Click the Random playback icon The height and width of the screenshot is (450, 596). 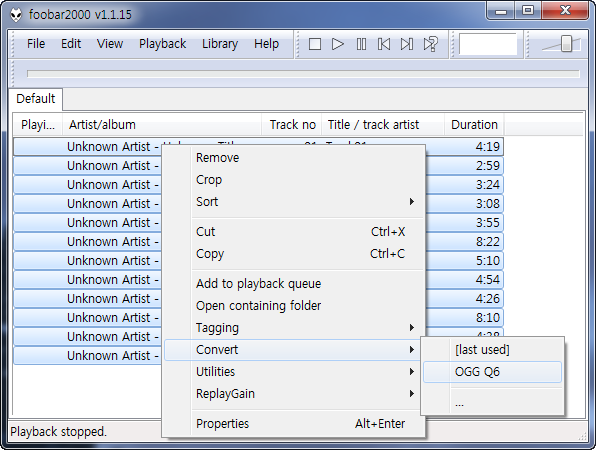tap(430, 44)
